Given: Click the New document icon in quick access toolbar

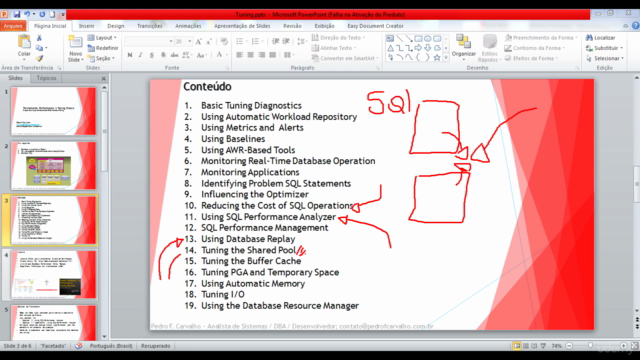Looking at the screenshot, I should coord(52,14).
